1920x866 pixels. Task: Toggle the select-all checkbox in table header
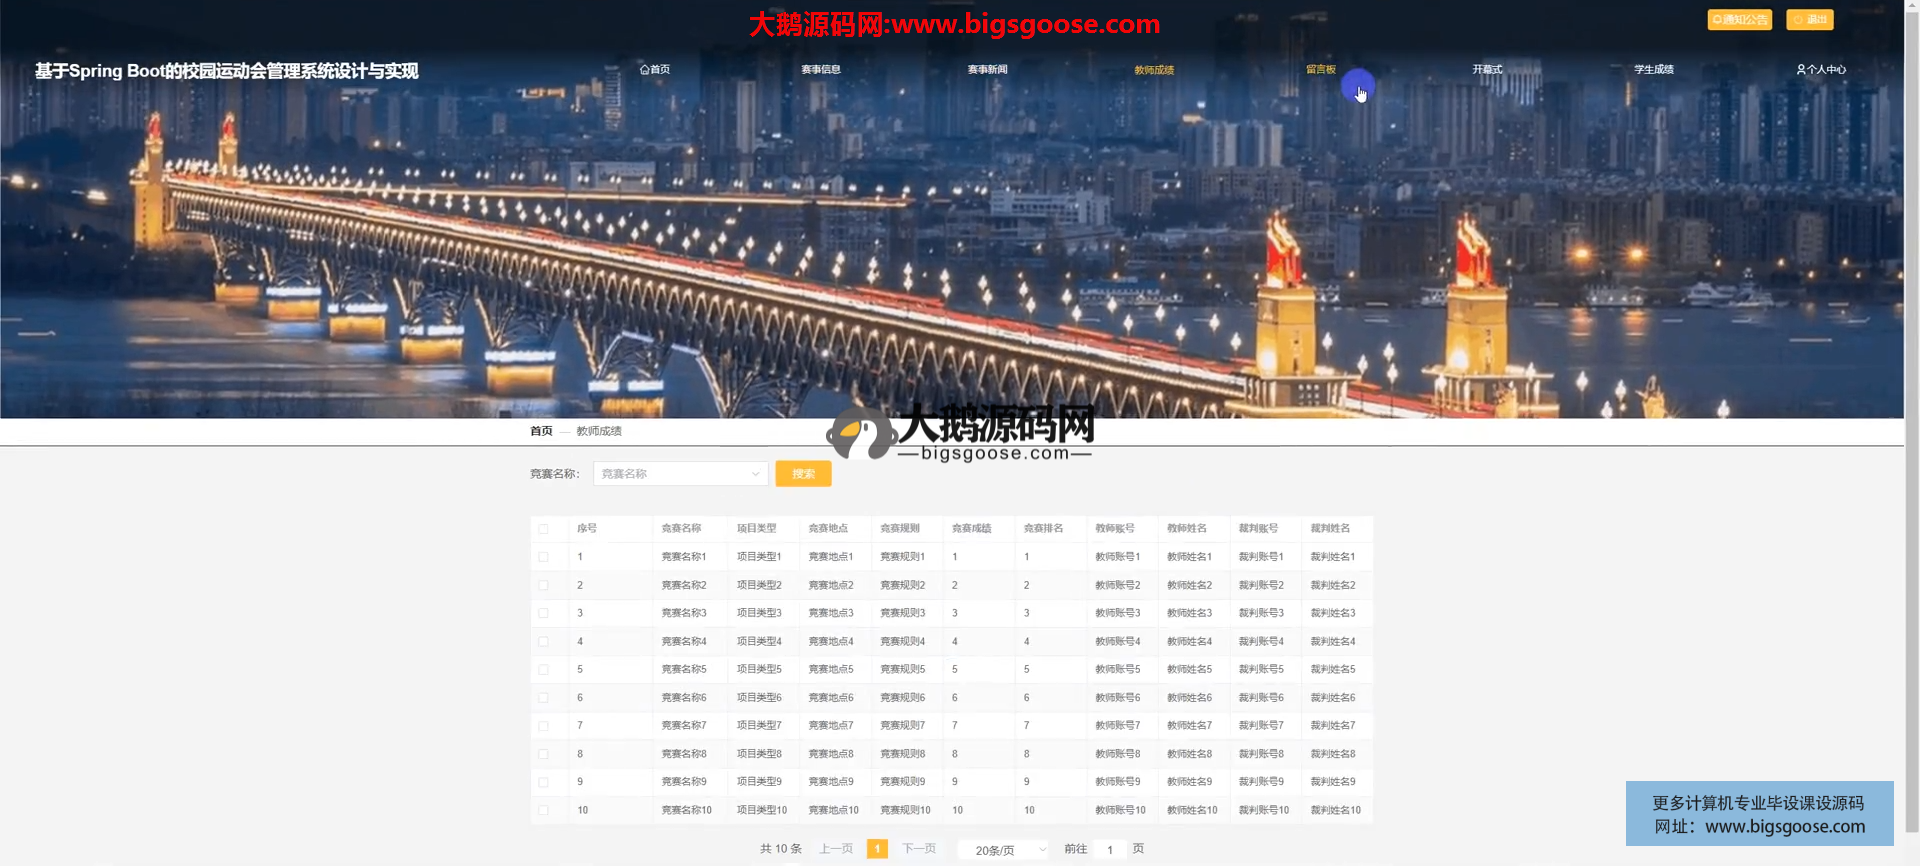click(x=543, y=529)
